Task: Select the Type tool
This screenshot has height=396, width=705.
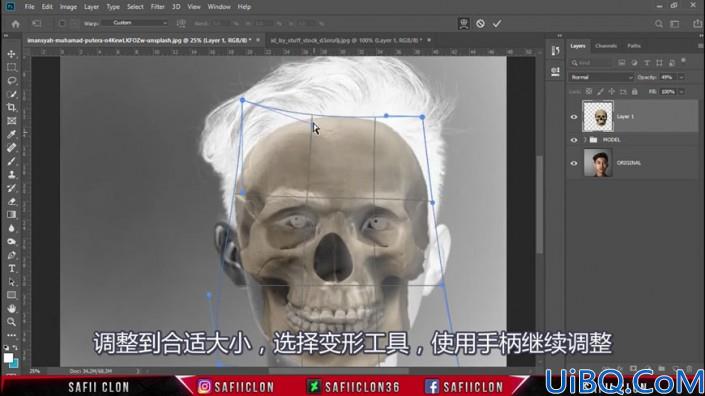Action: pos(12,268)
